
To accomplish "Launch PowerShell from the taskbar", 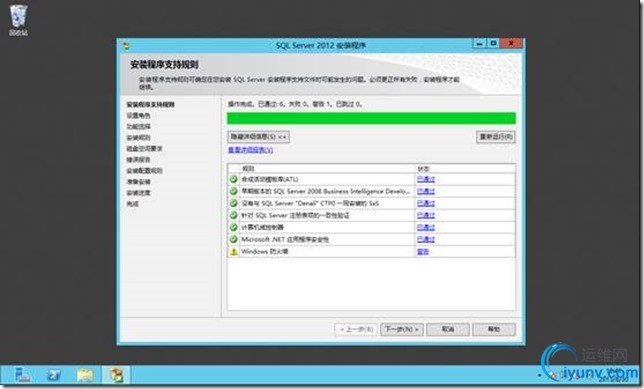I will point(54,375).
